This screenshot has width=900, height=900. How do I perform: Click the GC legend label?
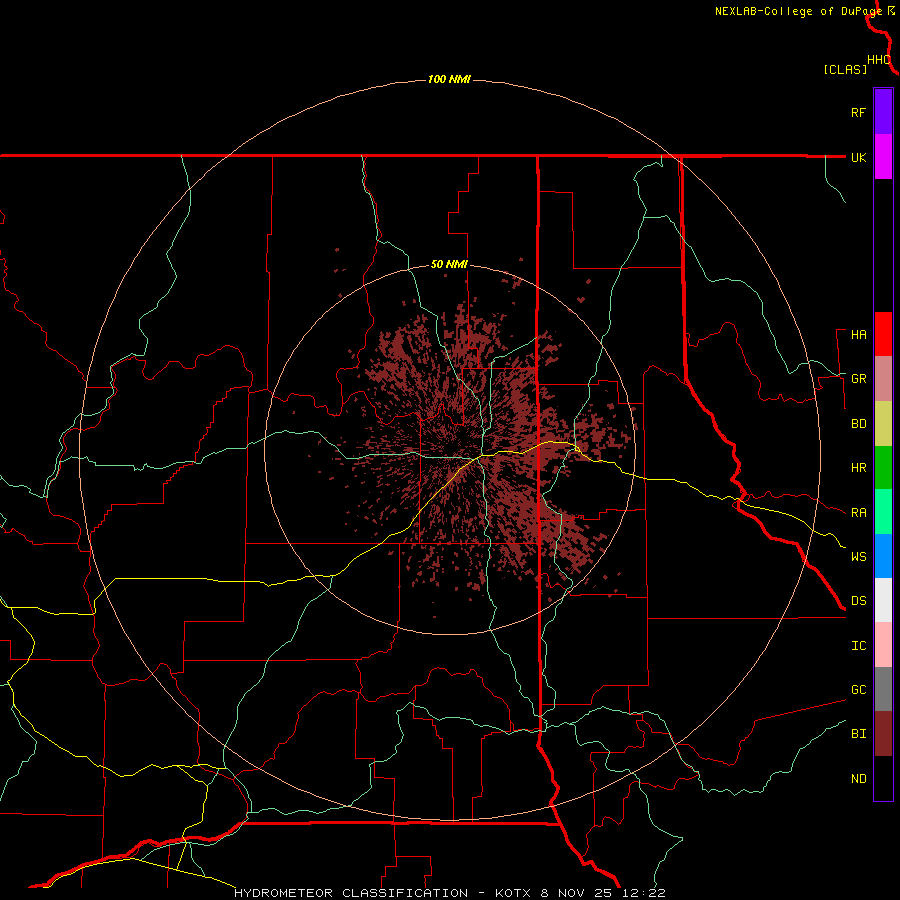[x=858, y=690]
